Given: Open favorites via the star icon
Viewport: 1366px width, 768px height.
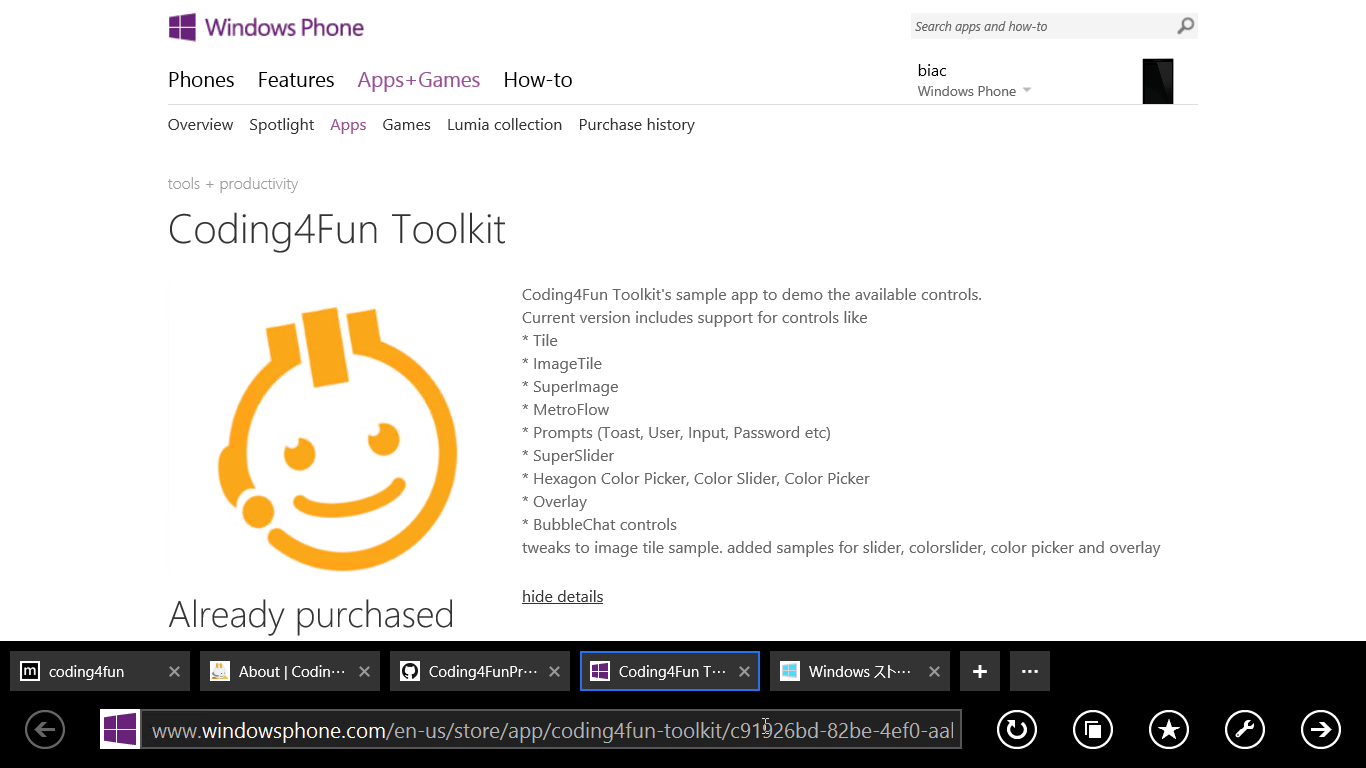Looking at the screenshot, I should point(1168,730).
